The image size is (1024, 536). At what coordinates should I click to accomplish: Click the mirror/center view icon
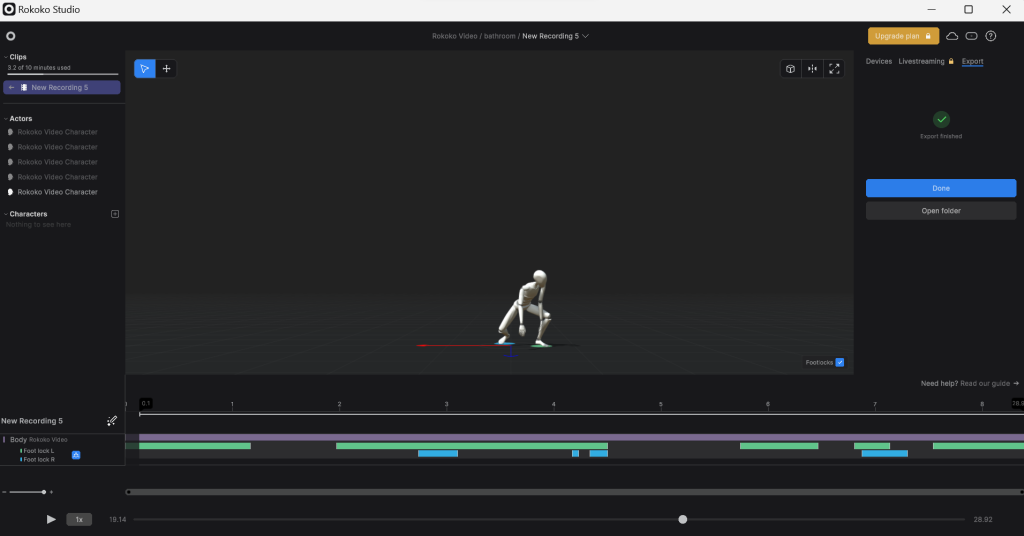click(812, 69)
